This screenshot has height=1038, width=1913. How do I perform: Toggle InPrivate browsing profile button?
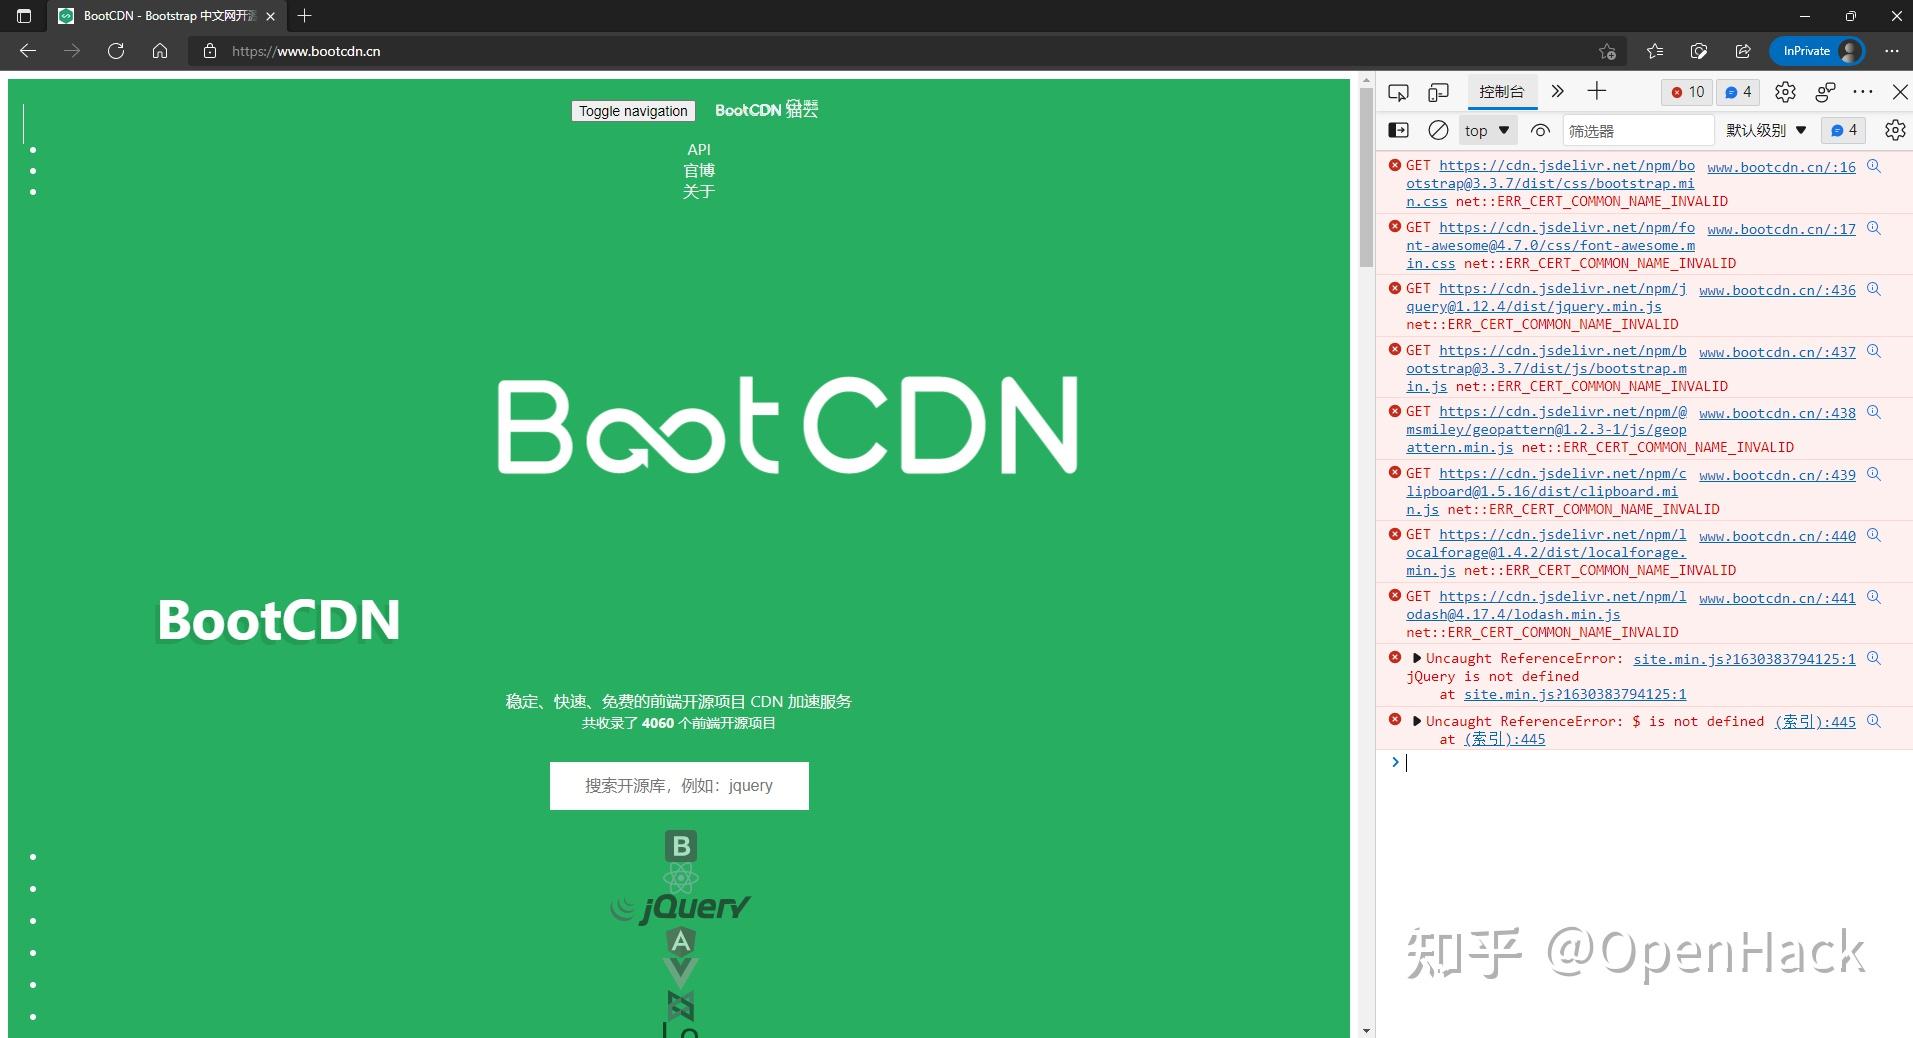click(x=1815, y=50)
